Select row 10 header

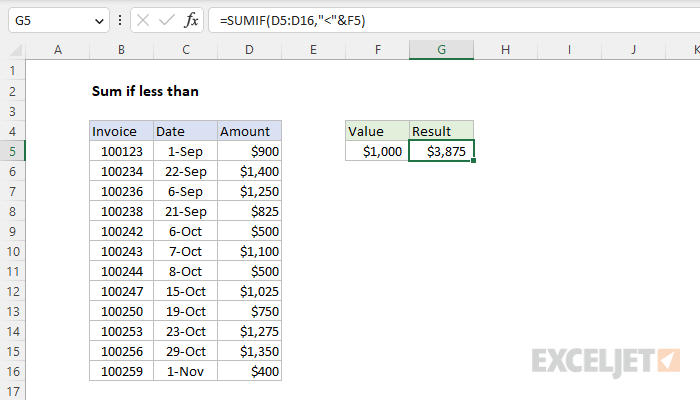click(13, 251)
